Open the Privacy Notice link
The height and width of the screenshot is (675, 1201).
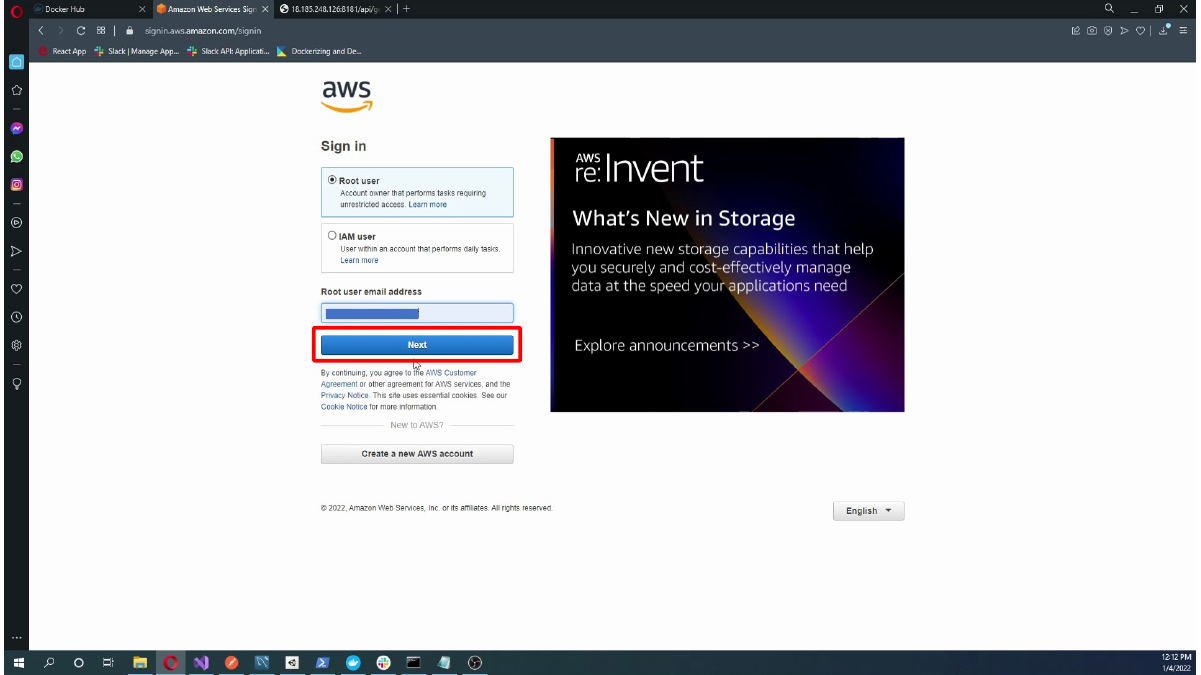pyautogui.click(x=345, y=395)
